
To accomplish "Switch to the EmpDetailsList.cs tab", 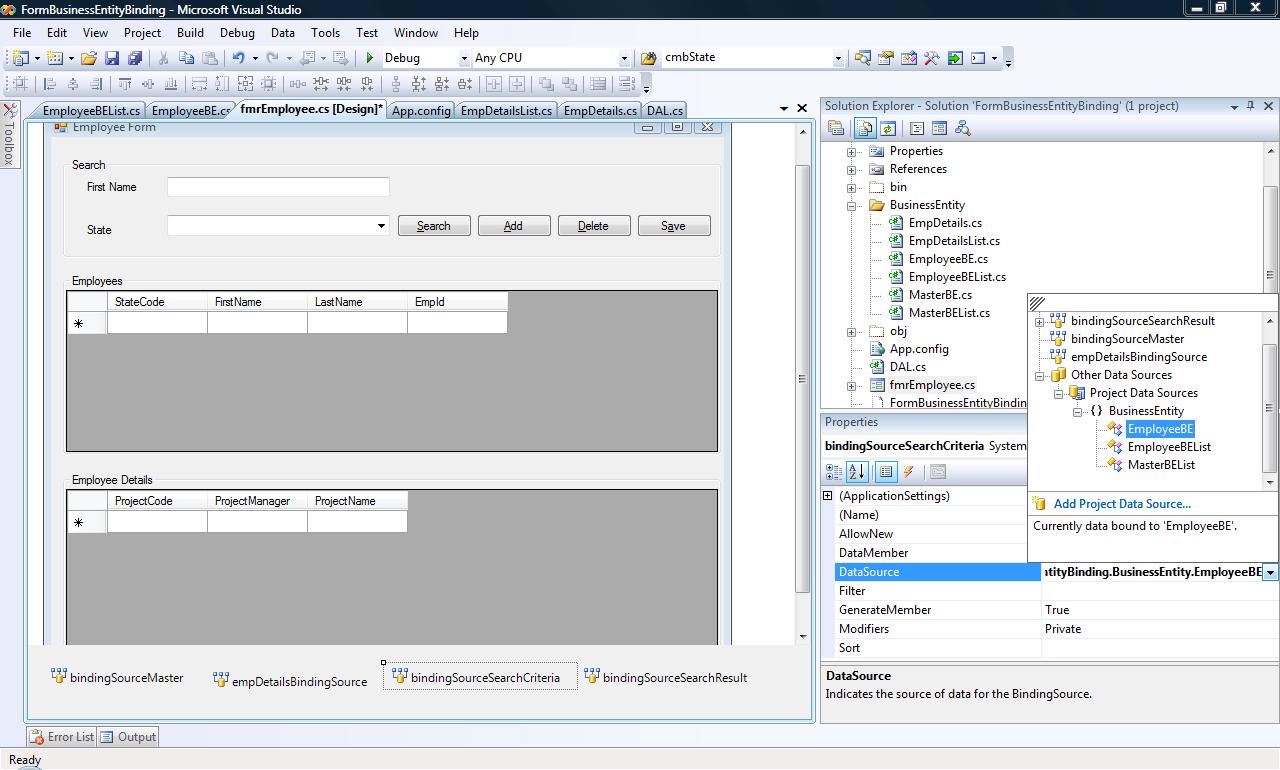I will click(506, 110).
